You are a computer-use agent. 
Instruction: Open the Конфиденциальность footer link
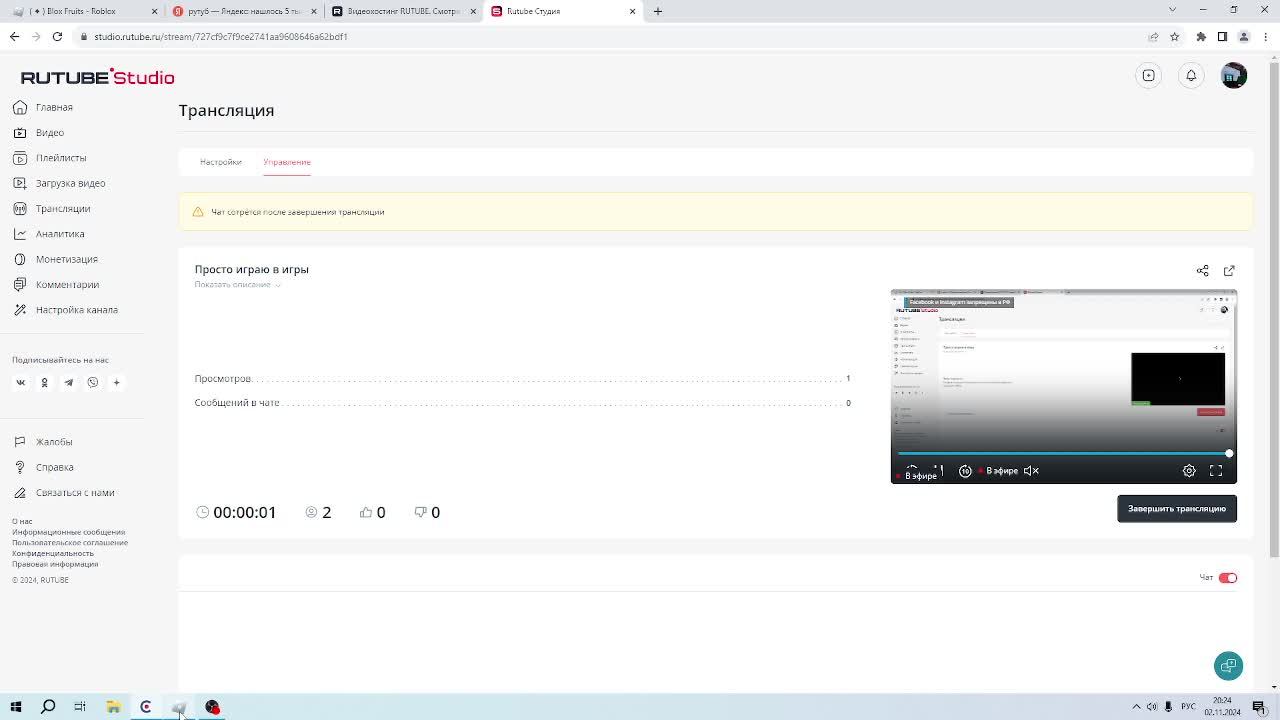coord(53,553)
